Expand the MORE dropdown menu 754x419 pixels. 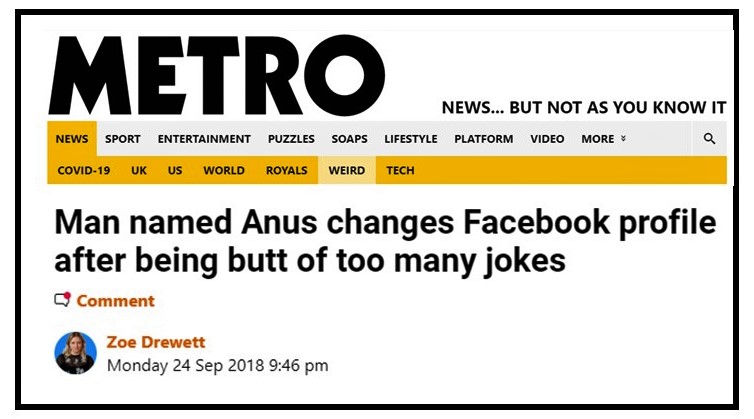pyautogui.click(x=604, y=139)
